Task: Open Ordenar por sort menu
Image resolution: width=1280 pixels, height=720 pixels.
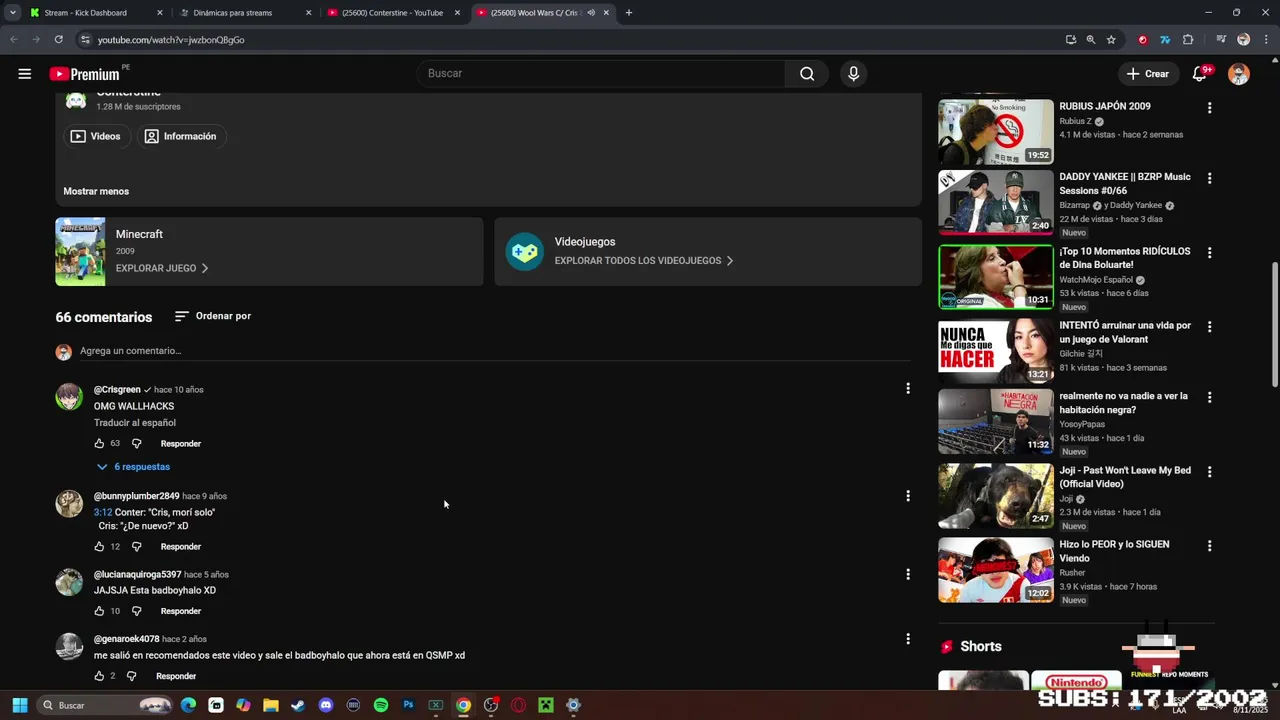Action: pyautogui.click(x=213, y=316)
